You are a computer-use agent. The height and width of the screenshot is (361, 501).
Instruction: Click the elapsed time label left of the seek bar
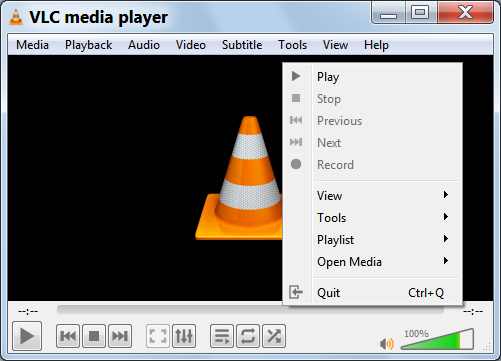[x=28, y=312]
